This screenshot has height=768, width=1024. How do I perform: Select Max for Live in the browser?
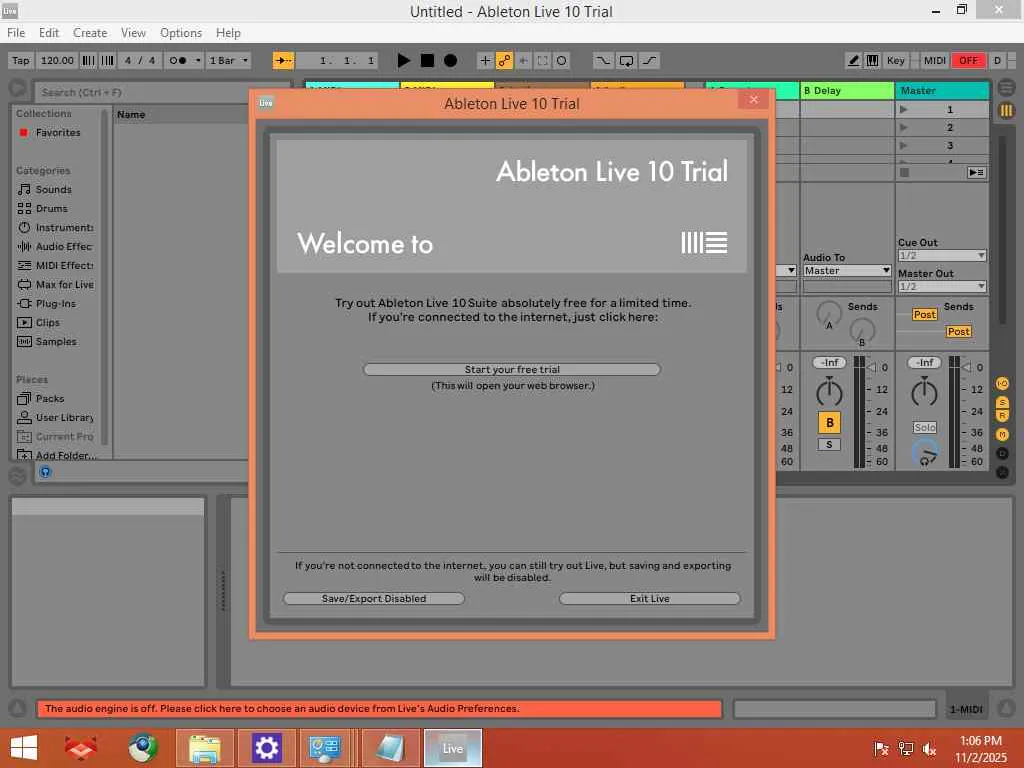tap(65, 285)
